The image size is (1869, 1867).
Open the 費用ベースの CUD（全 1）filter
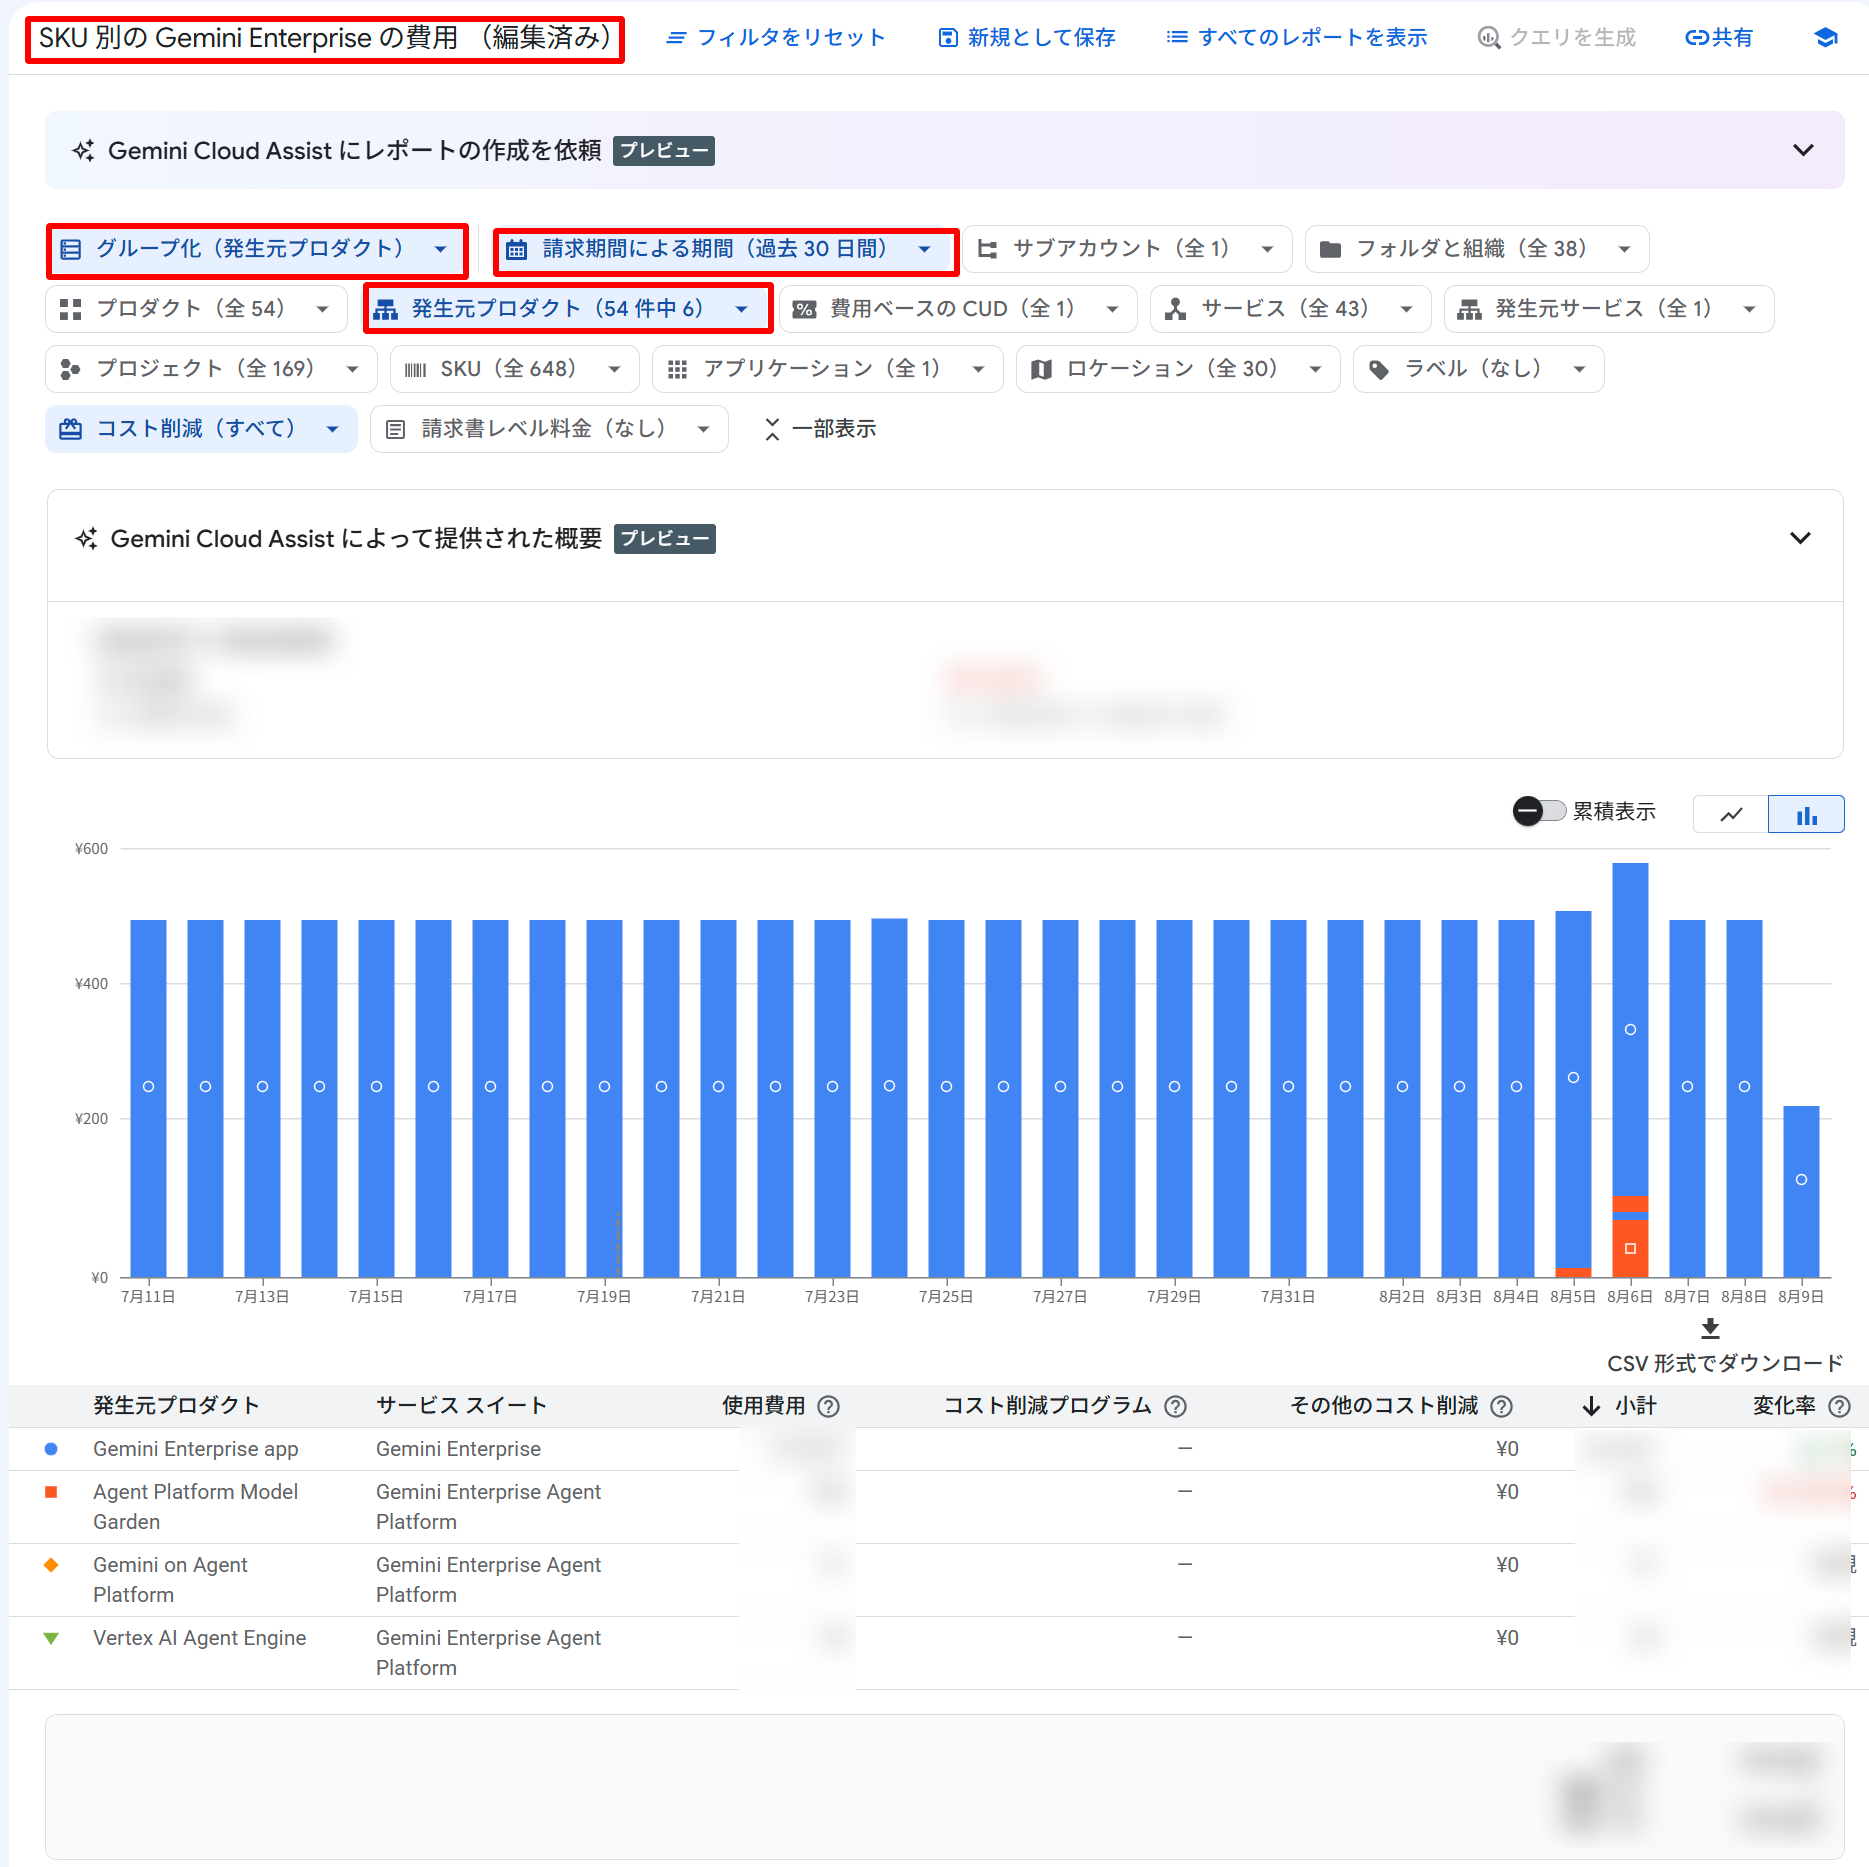click(x=958, y=309)
